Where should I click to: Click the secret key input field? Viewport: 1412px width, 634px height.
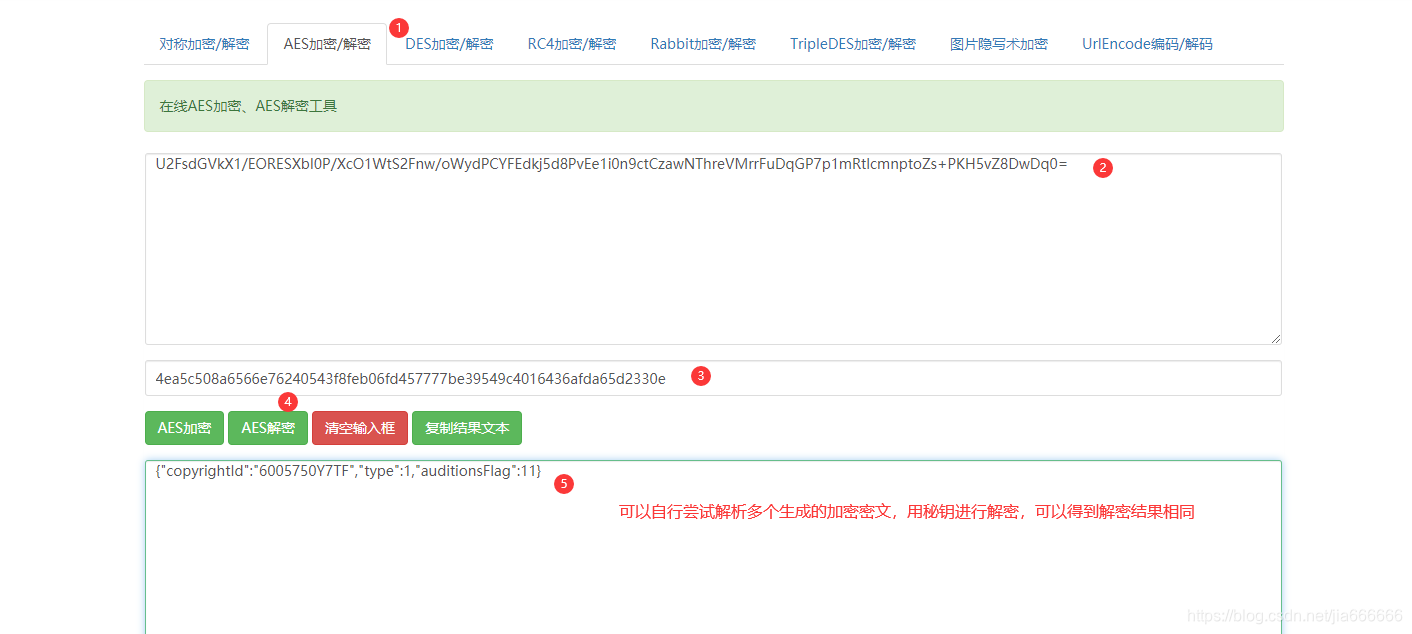click(713, 378)
